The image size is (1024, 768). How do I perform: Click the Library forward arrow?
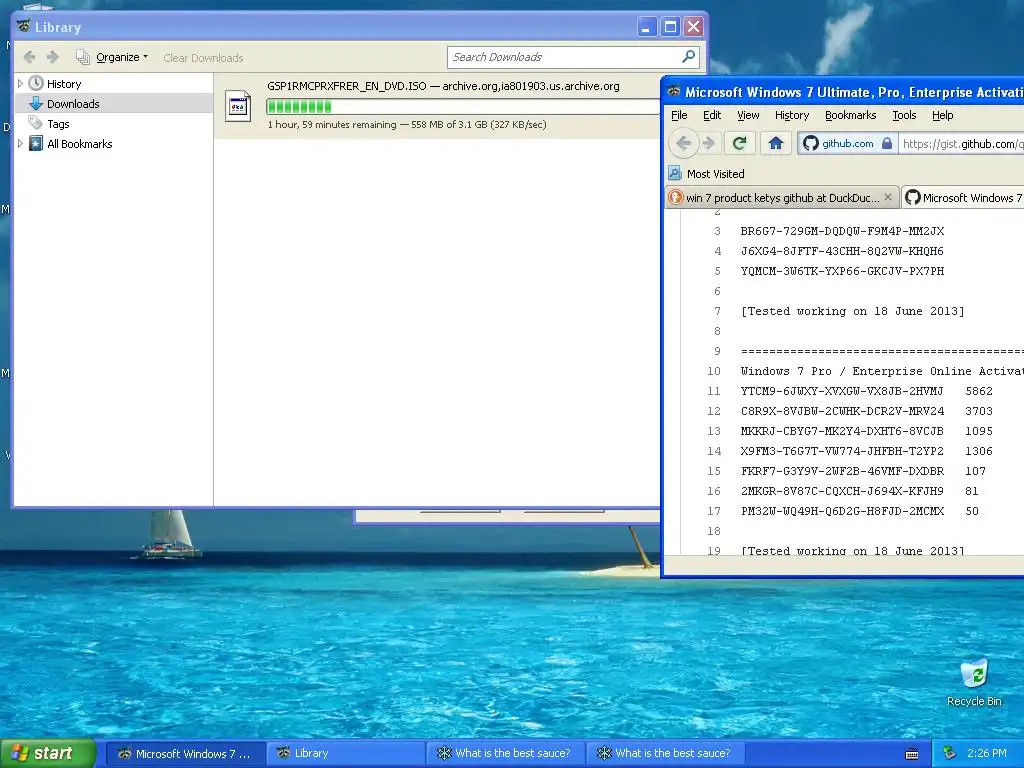tap(53, 57)
